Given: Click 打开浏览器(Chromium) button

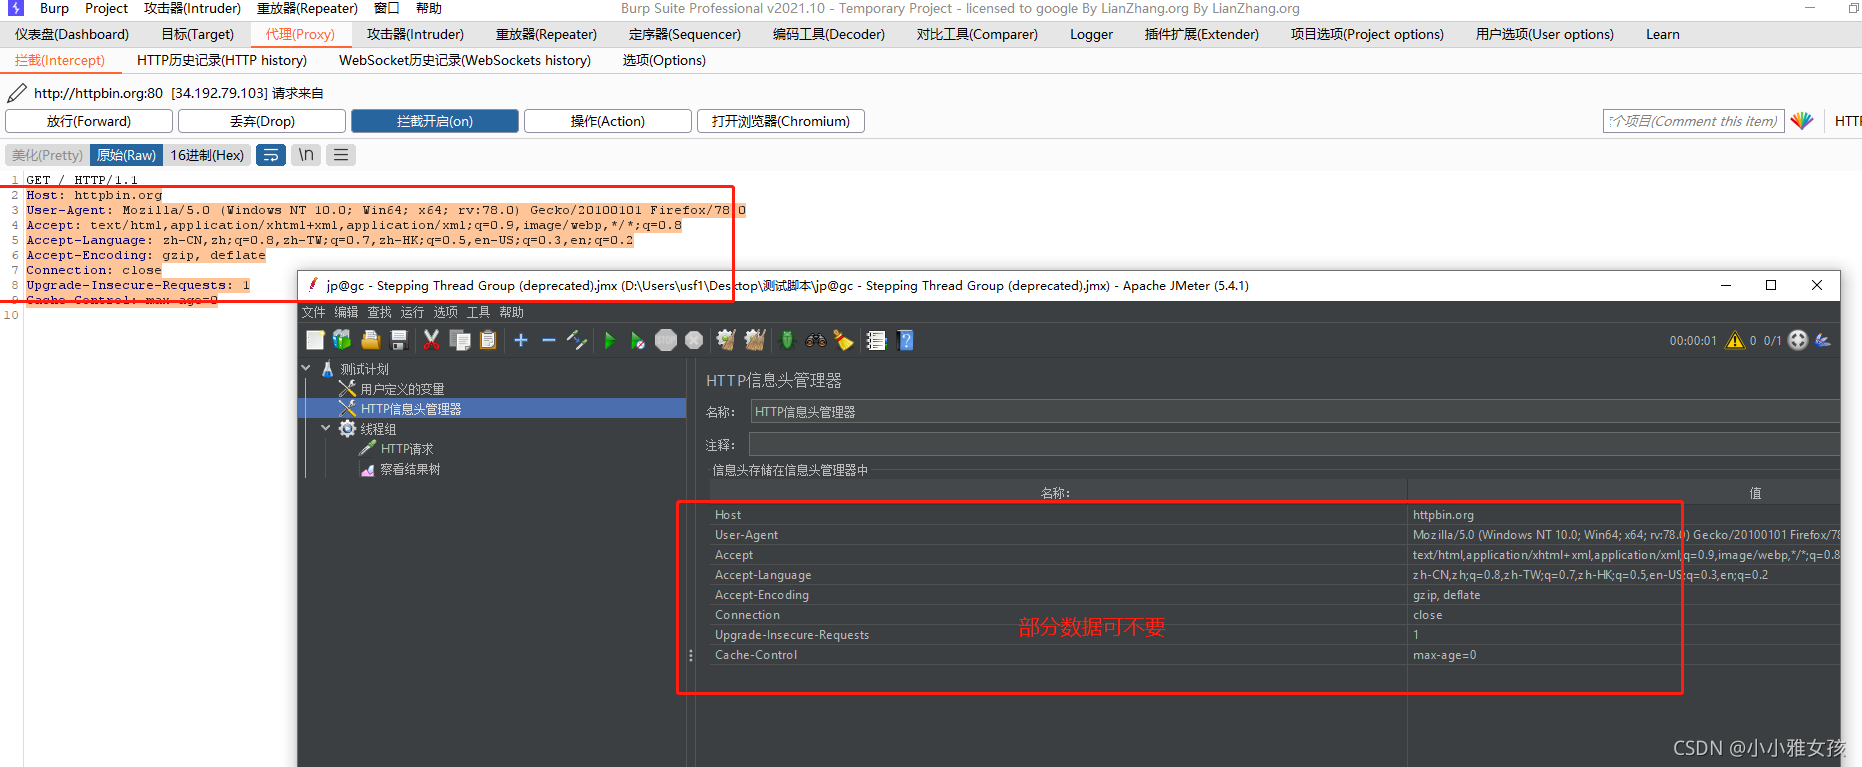Looking at the screenshot, I should 781,121.
